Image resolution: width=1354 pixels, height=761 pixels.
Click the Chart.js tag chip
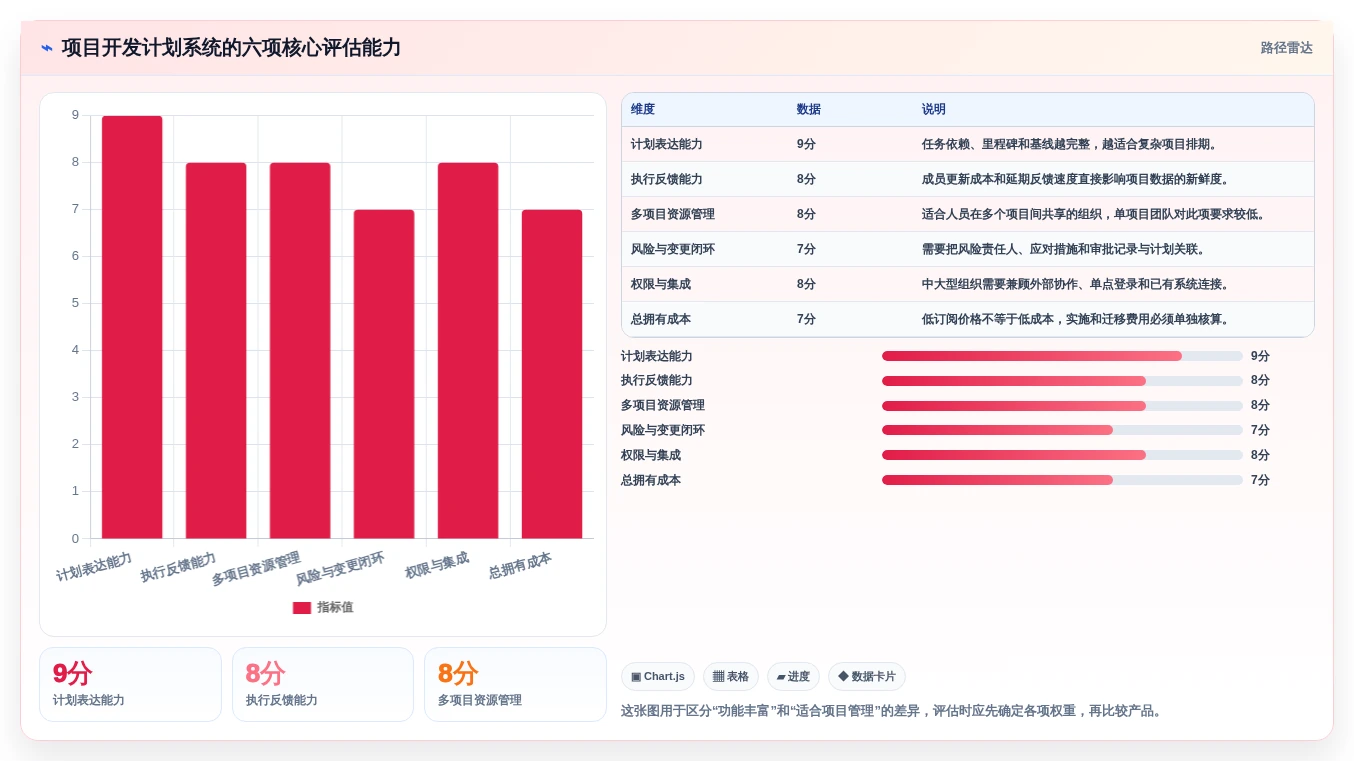(658, 677)
